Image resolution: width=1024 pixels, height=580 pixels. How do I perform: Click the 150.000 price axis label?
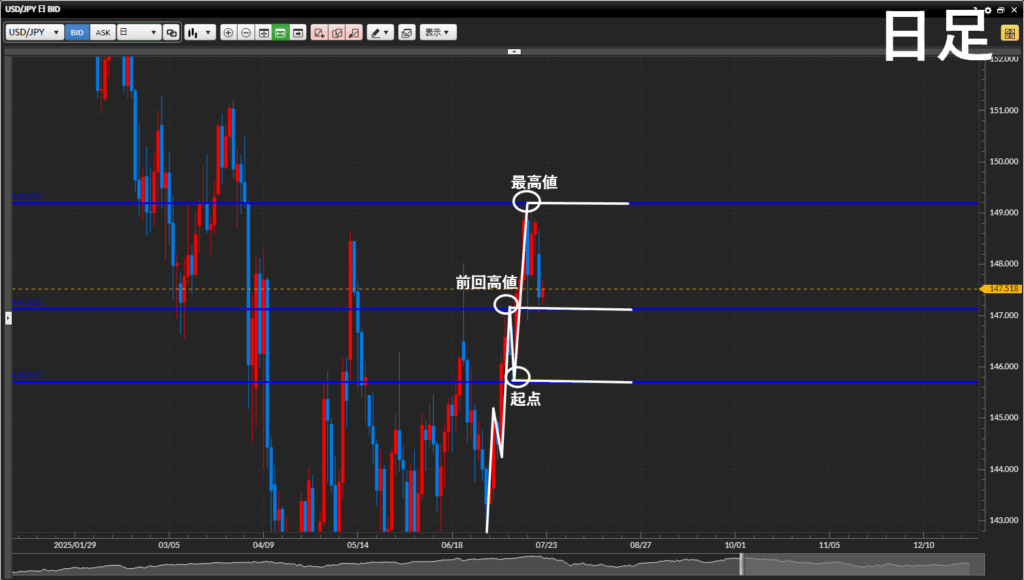coord(1004,161)
